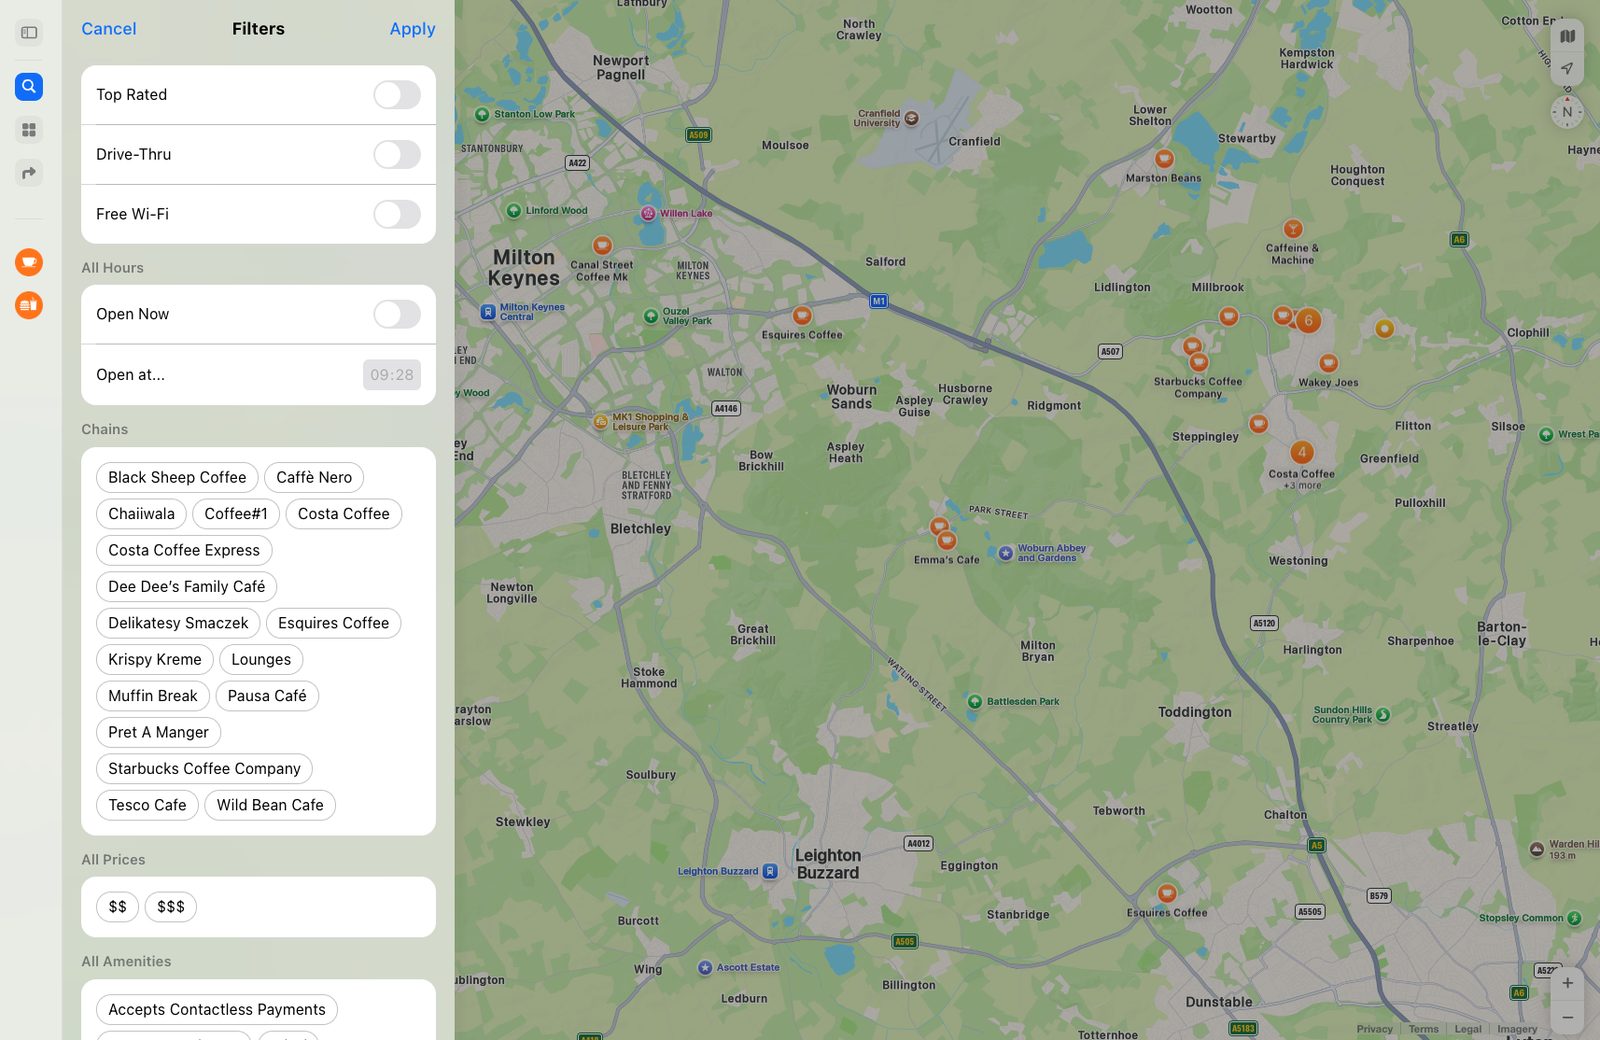Open the Privacy link on map
This screenshot has height=1040, width=1600.
point(1374,1029)
